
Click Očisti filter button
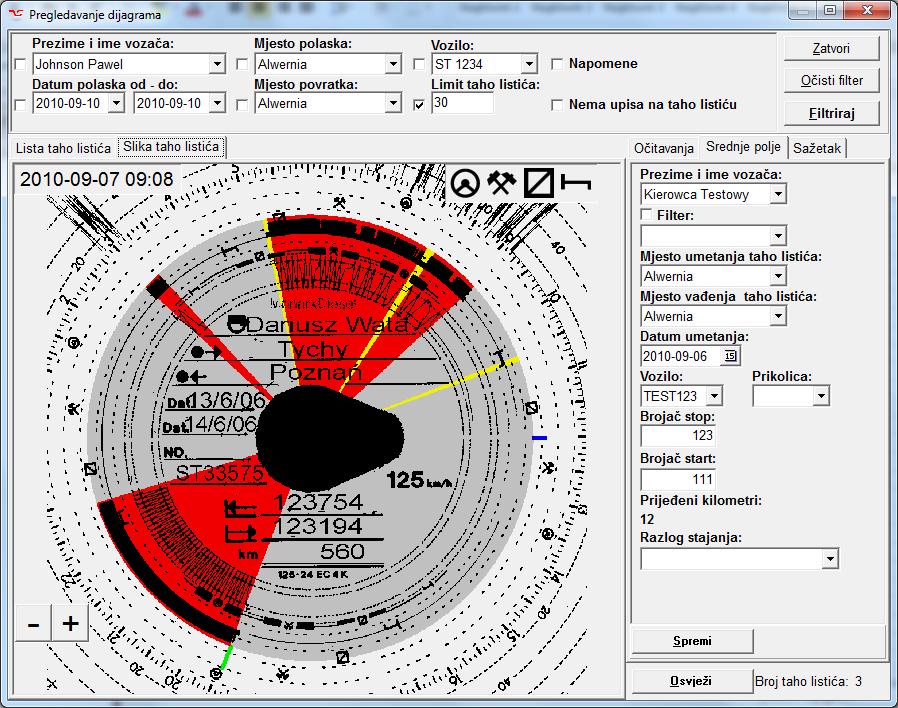click(x=831, y=81)
